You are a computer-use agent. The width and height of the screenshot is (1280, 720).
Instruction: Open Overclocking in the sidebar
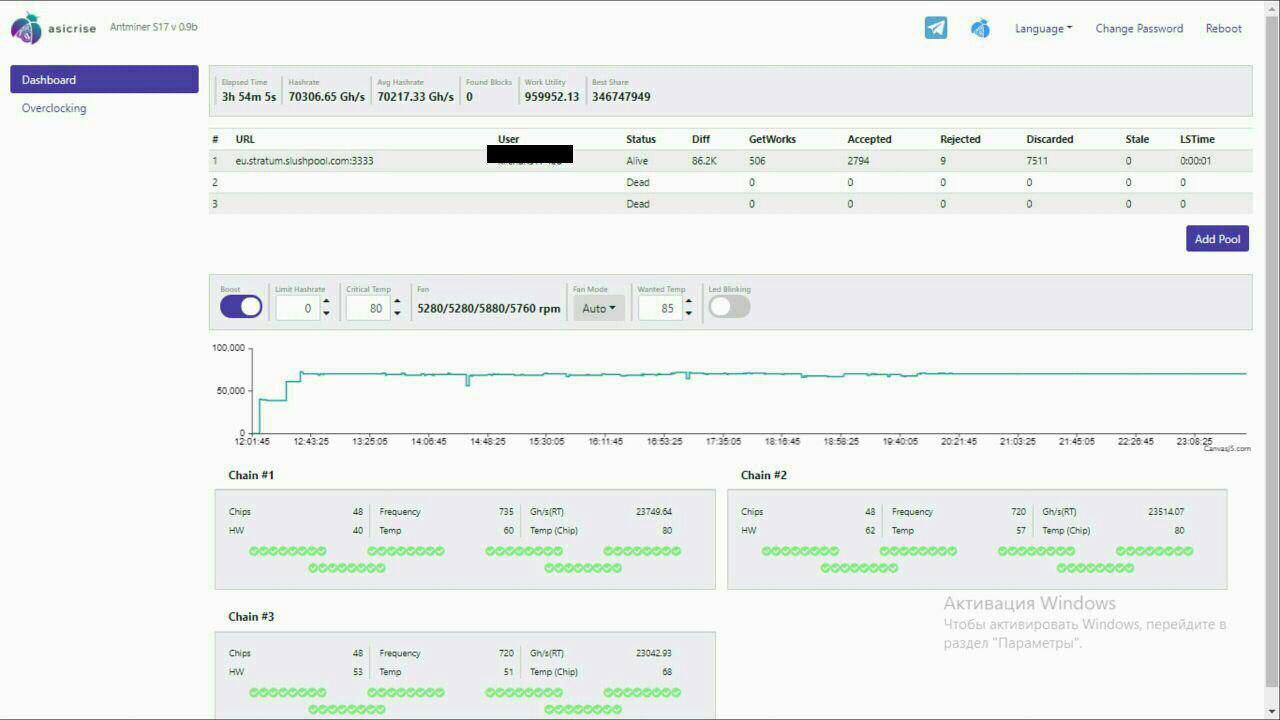coord(54,108)
